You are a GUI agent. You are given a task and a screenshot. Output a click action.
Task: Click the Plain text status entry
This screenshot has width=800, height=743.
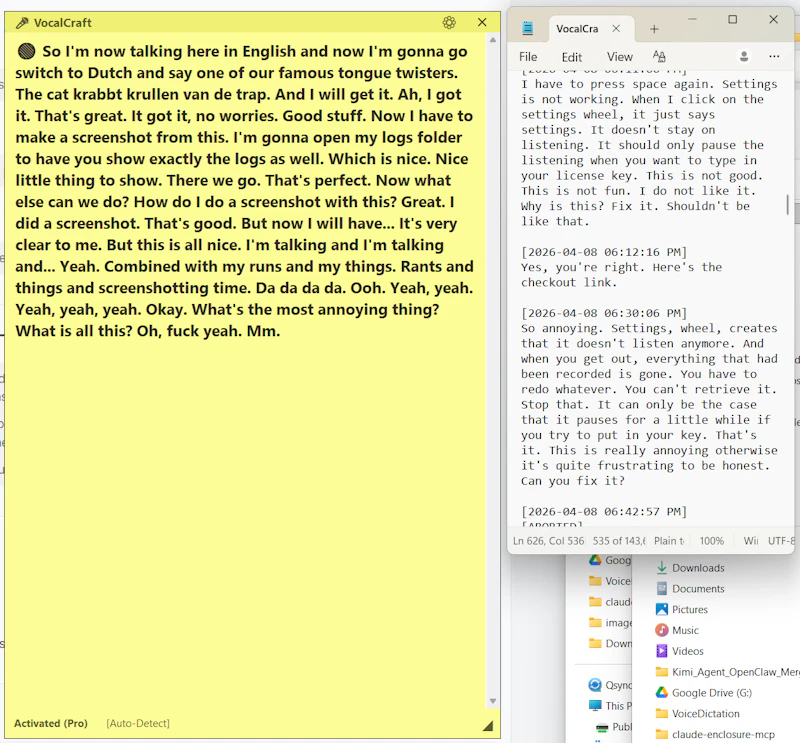tap(669, 540)
